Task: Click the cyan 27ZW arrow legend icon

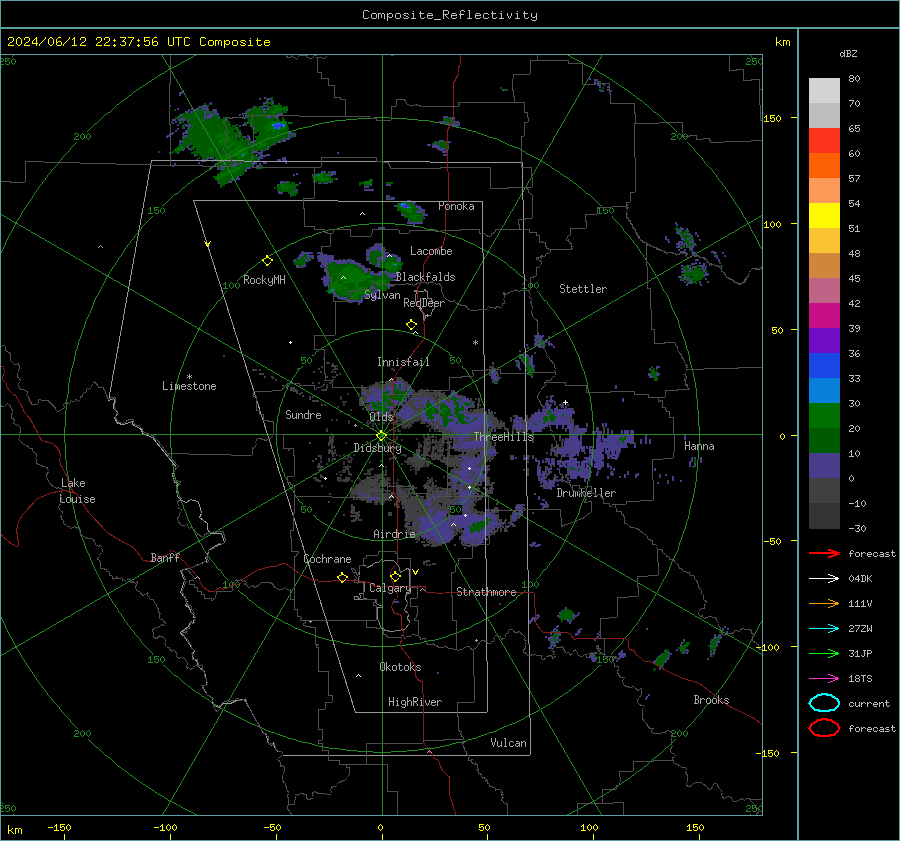Action: (x=824, y=629)
